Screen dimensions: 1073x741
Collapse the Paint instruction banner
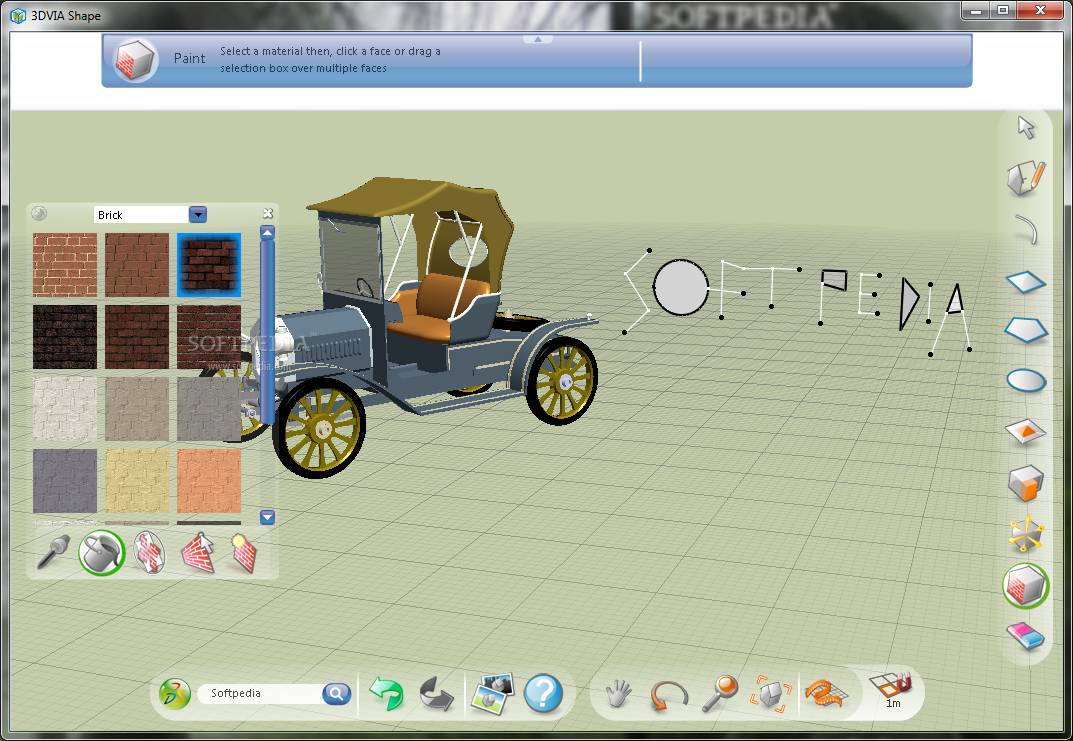tap(537, 39)
